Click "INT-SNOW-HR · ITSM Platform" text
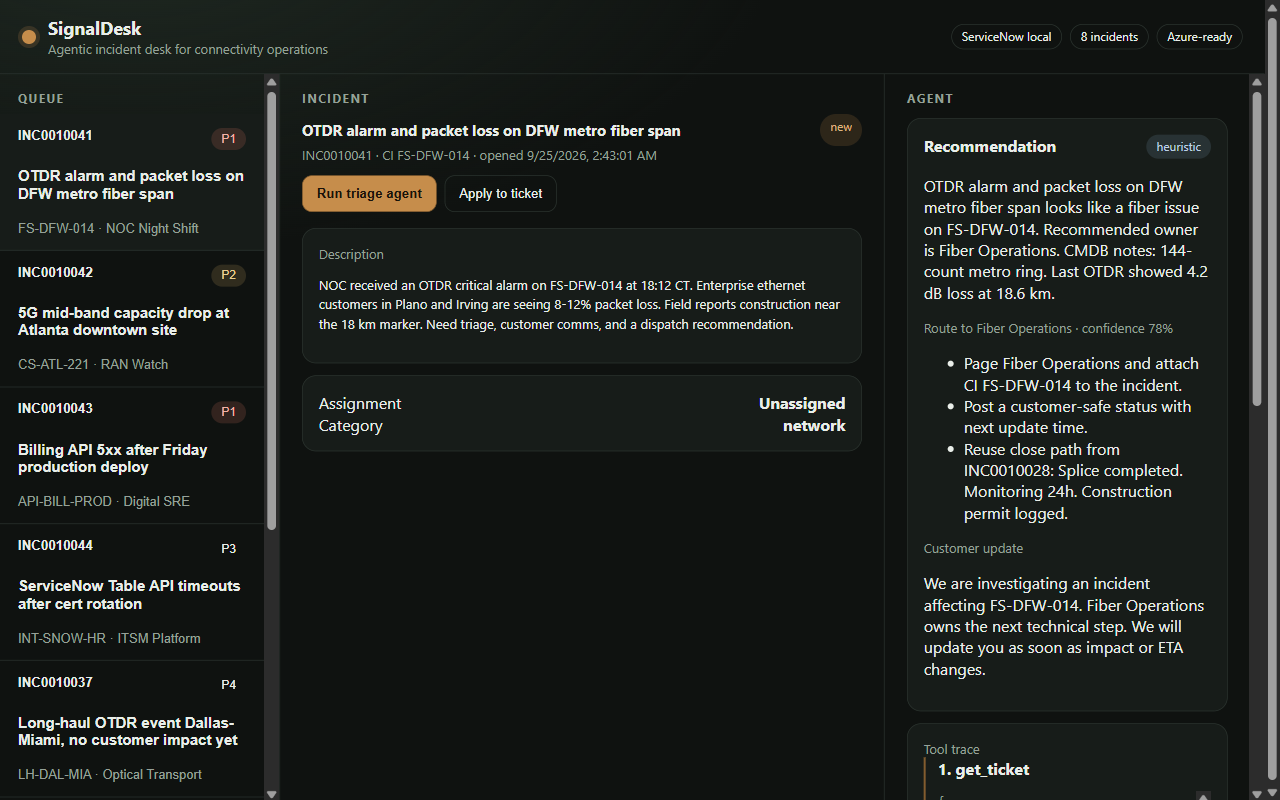This screenshot has width=1280, height=800. point(109,638)
